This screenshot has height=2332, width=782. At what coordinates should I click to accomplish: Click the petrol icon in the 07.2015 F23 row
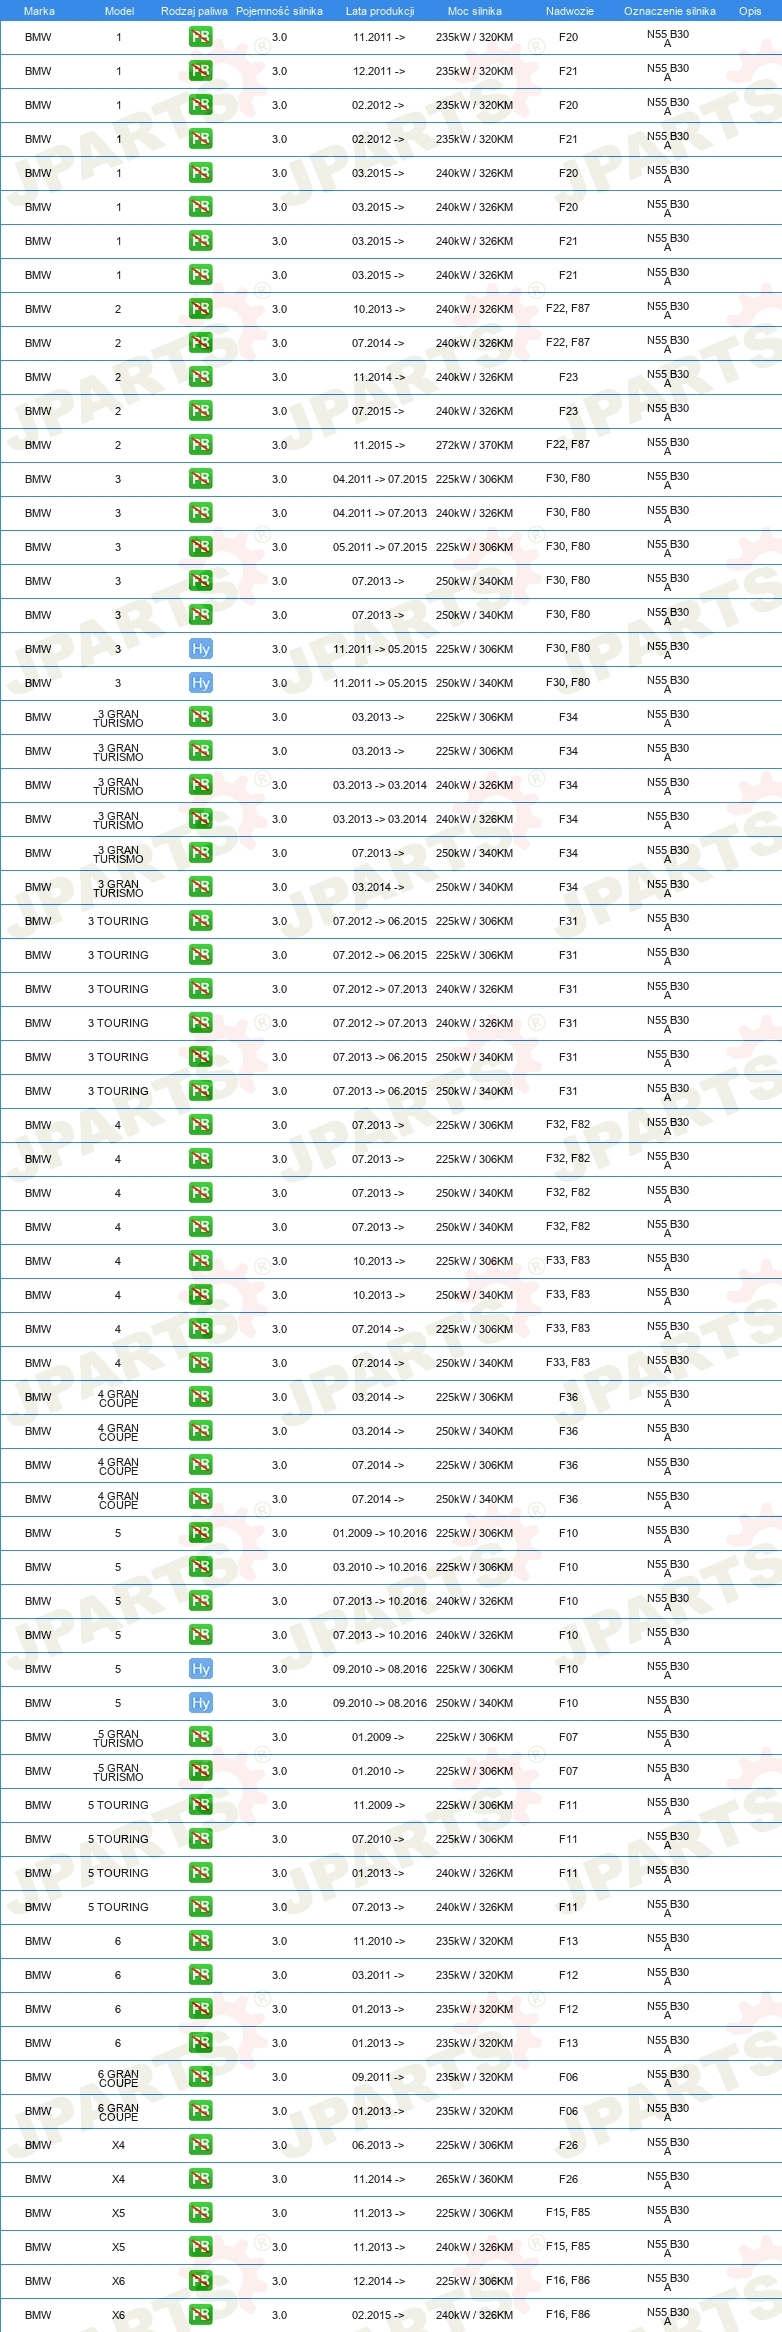tap(200, 411)
